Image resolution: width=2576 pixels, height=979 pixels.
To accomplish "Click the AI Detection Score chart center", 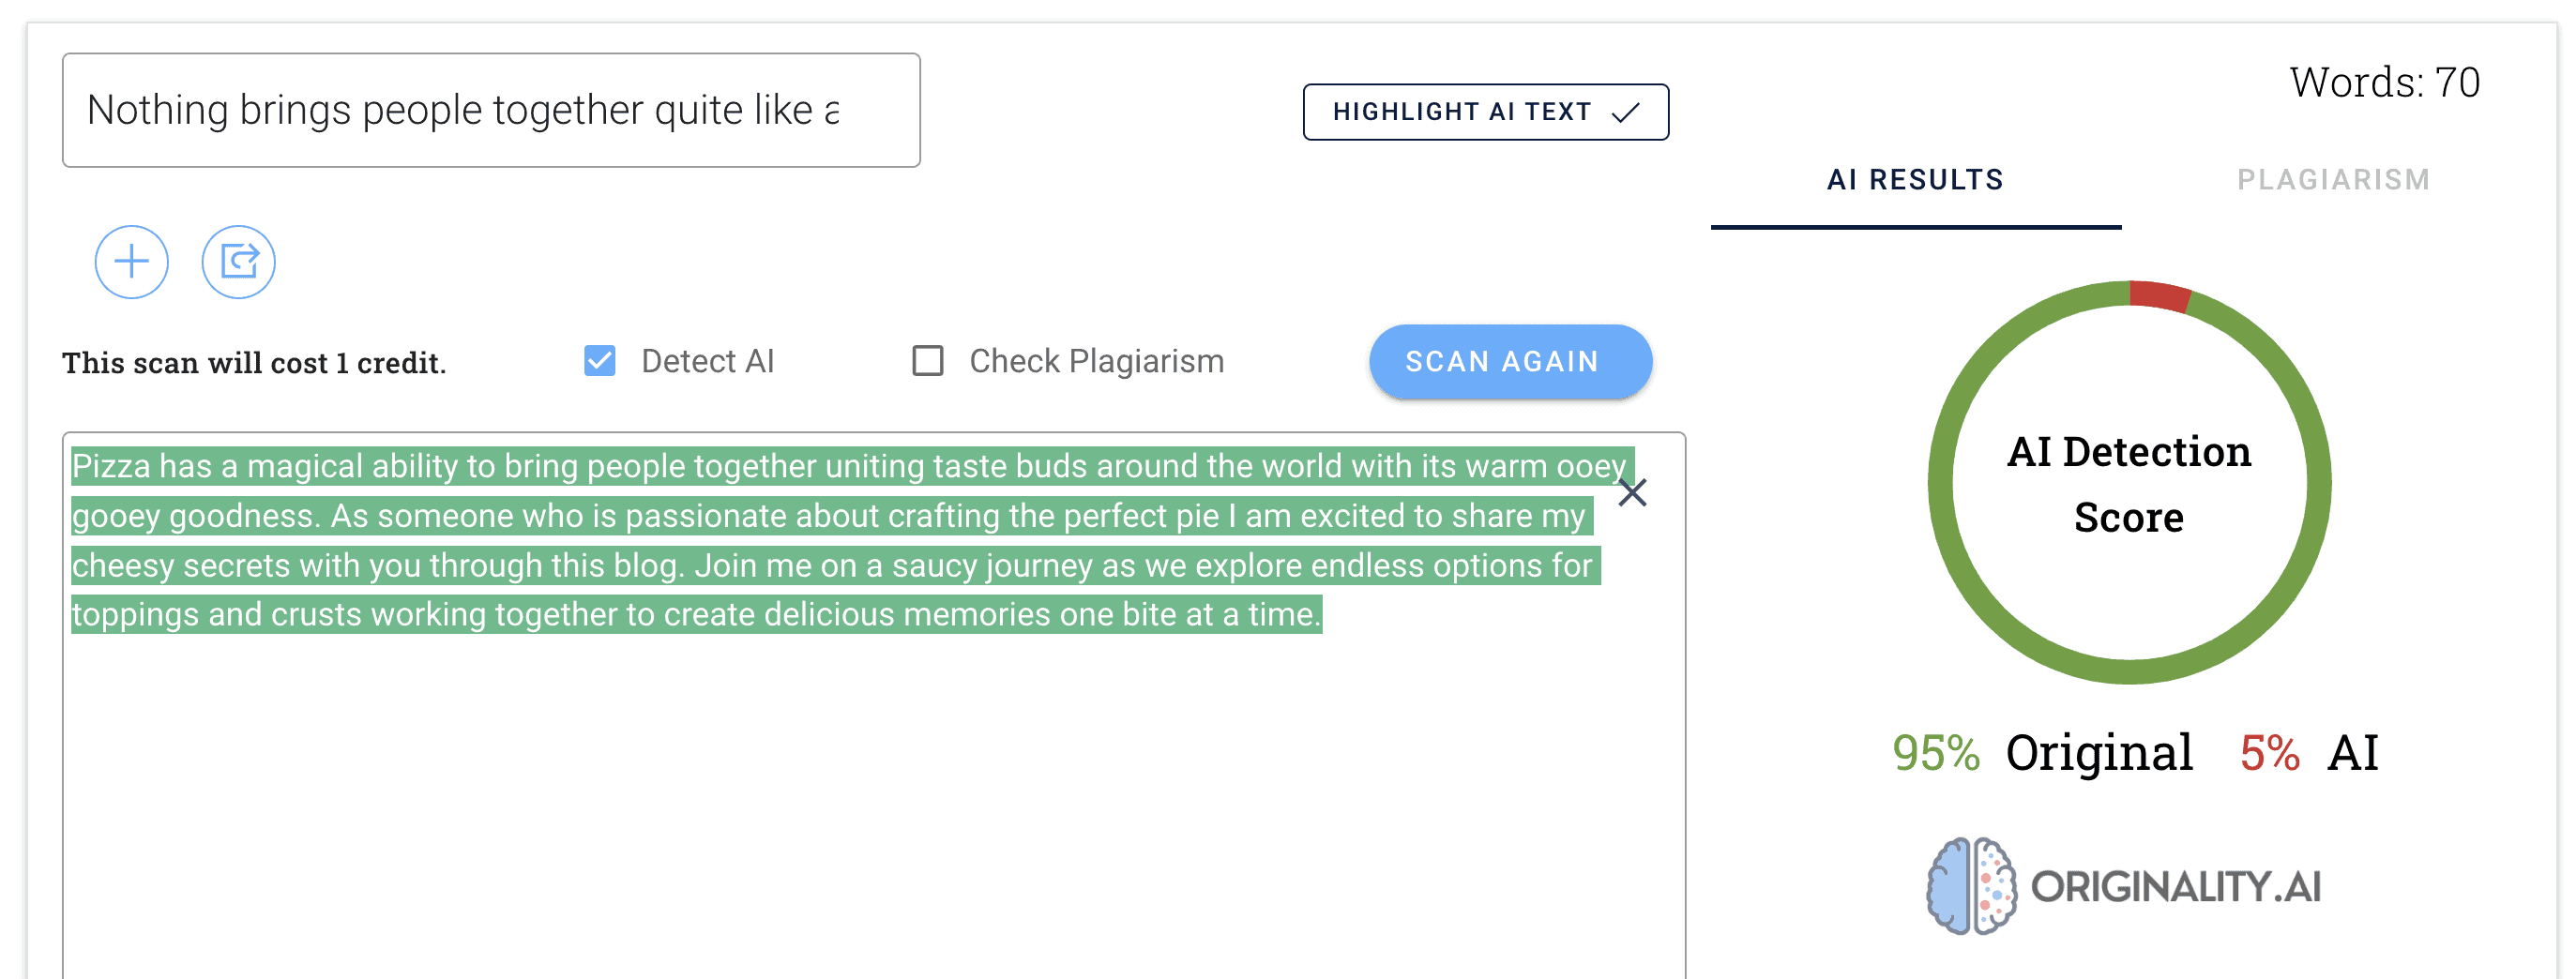I will 2129,484.
